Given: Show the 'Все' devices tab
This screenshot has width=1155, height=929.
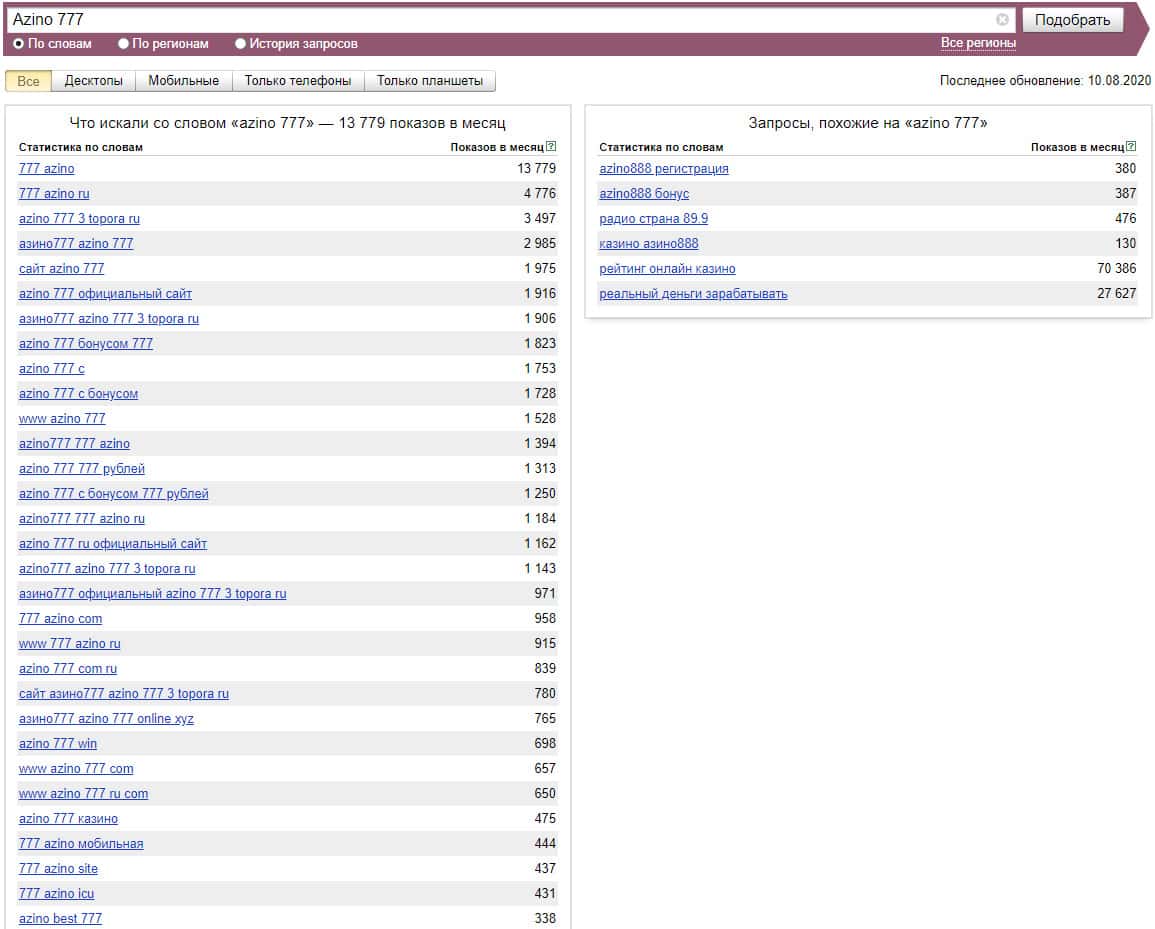Looking at the screenshot, I should pyautogui.click(x=29, y=81).
